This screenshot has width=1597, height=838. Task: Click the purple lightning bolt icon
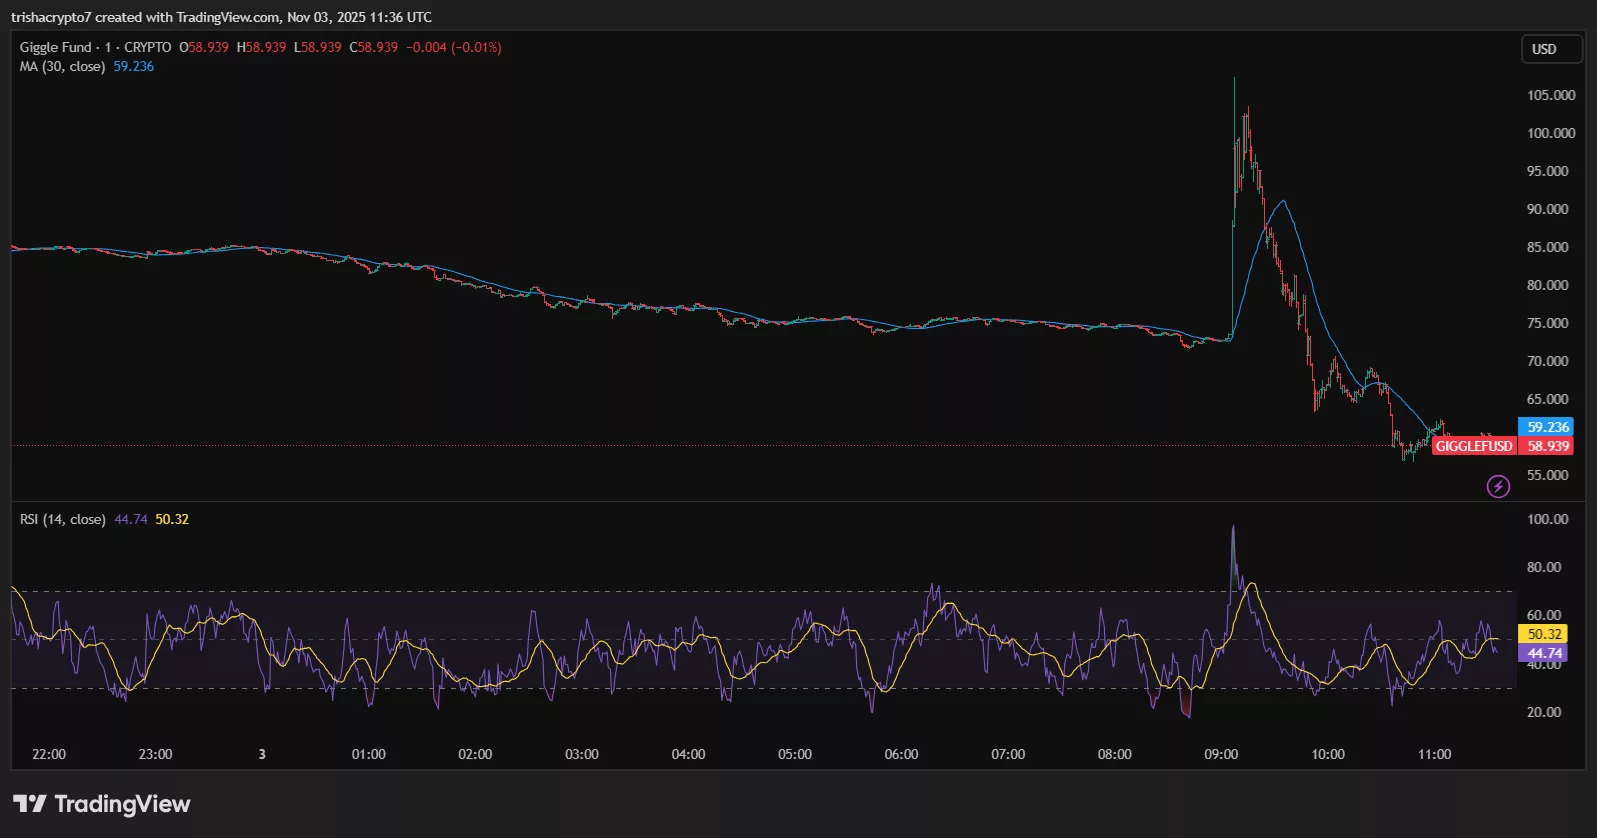(x=1497, y=487)
